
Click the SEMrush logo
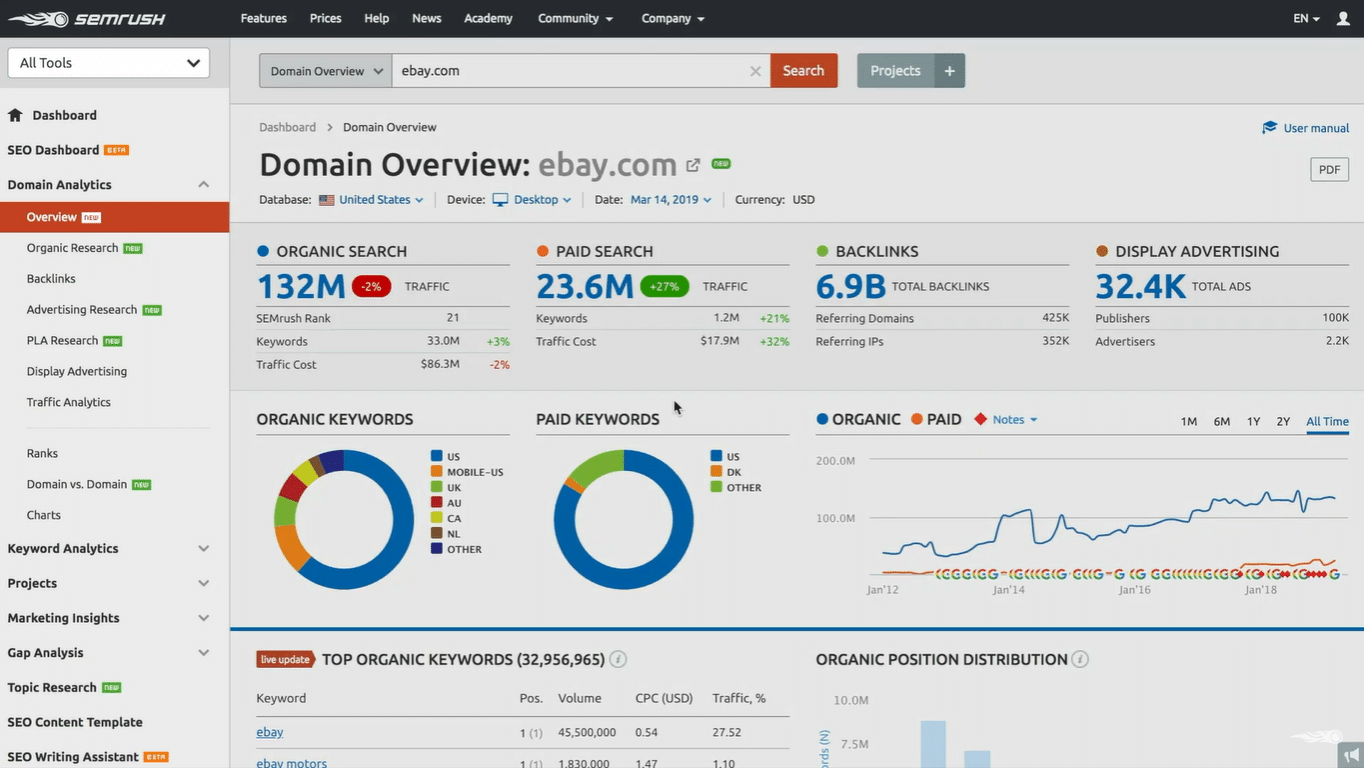[86, 17]
